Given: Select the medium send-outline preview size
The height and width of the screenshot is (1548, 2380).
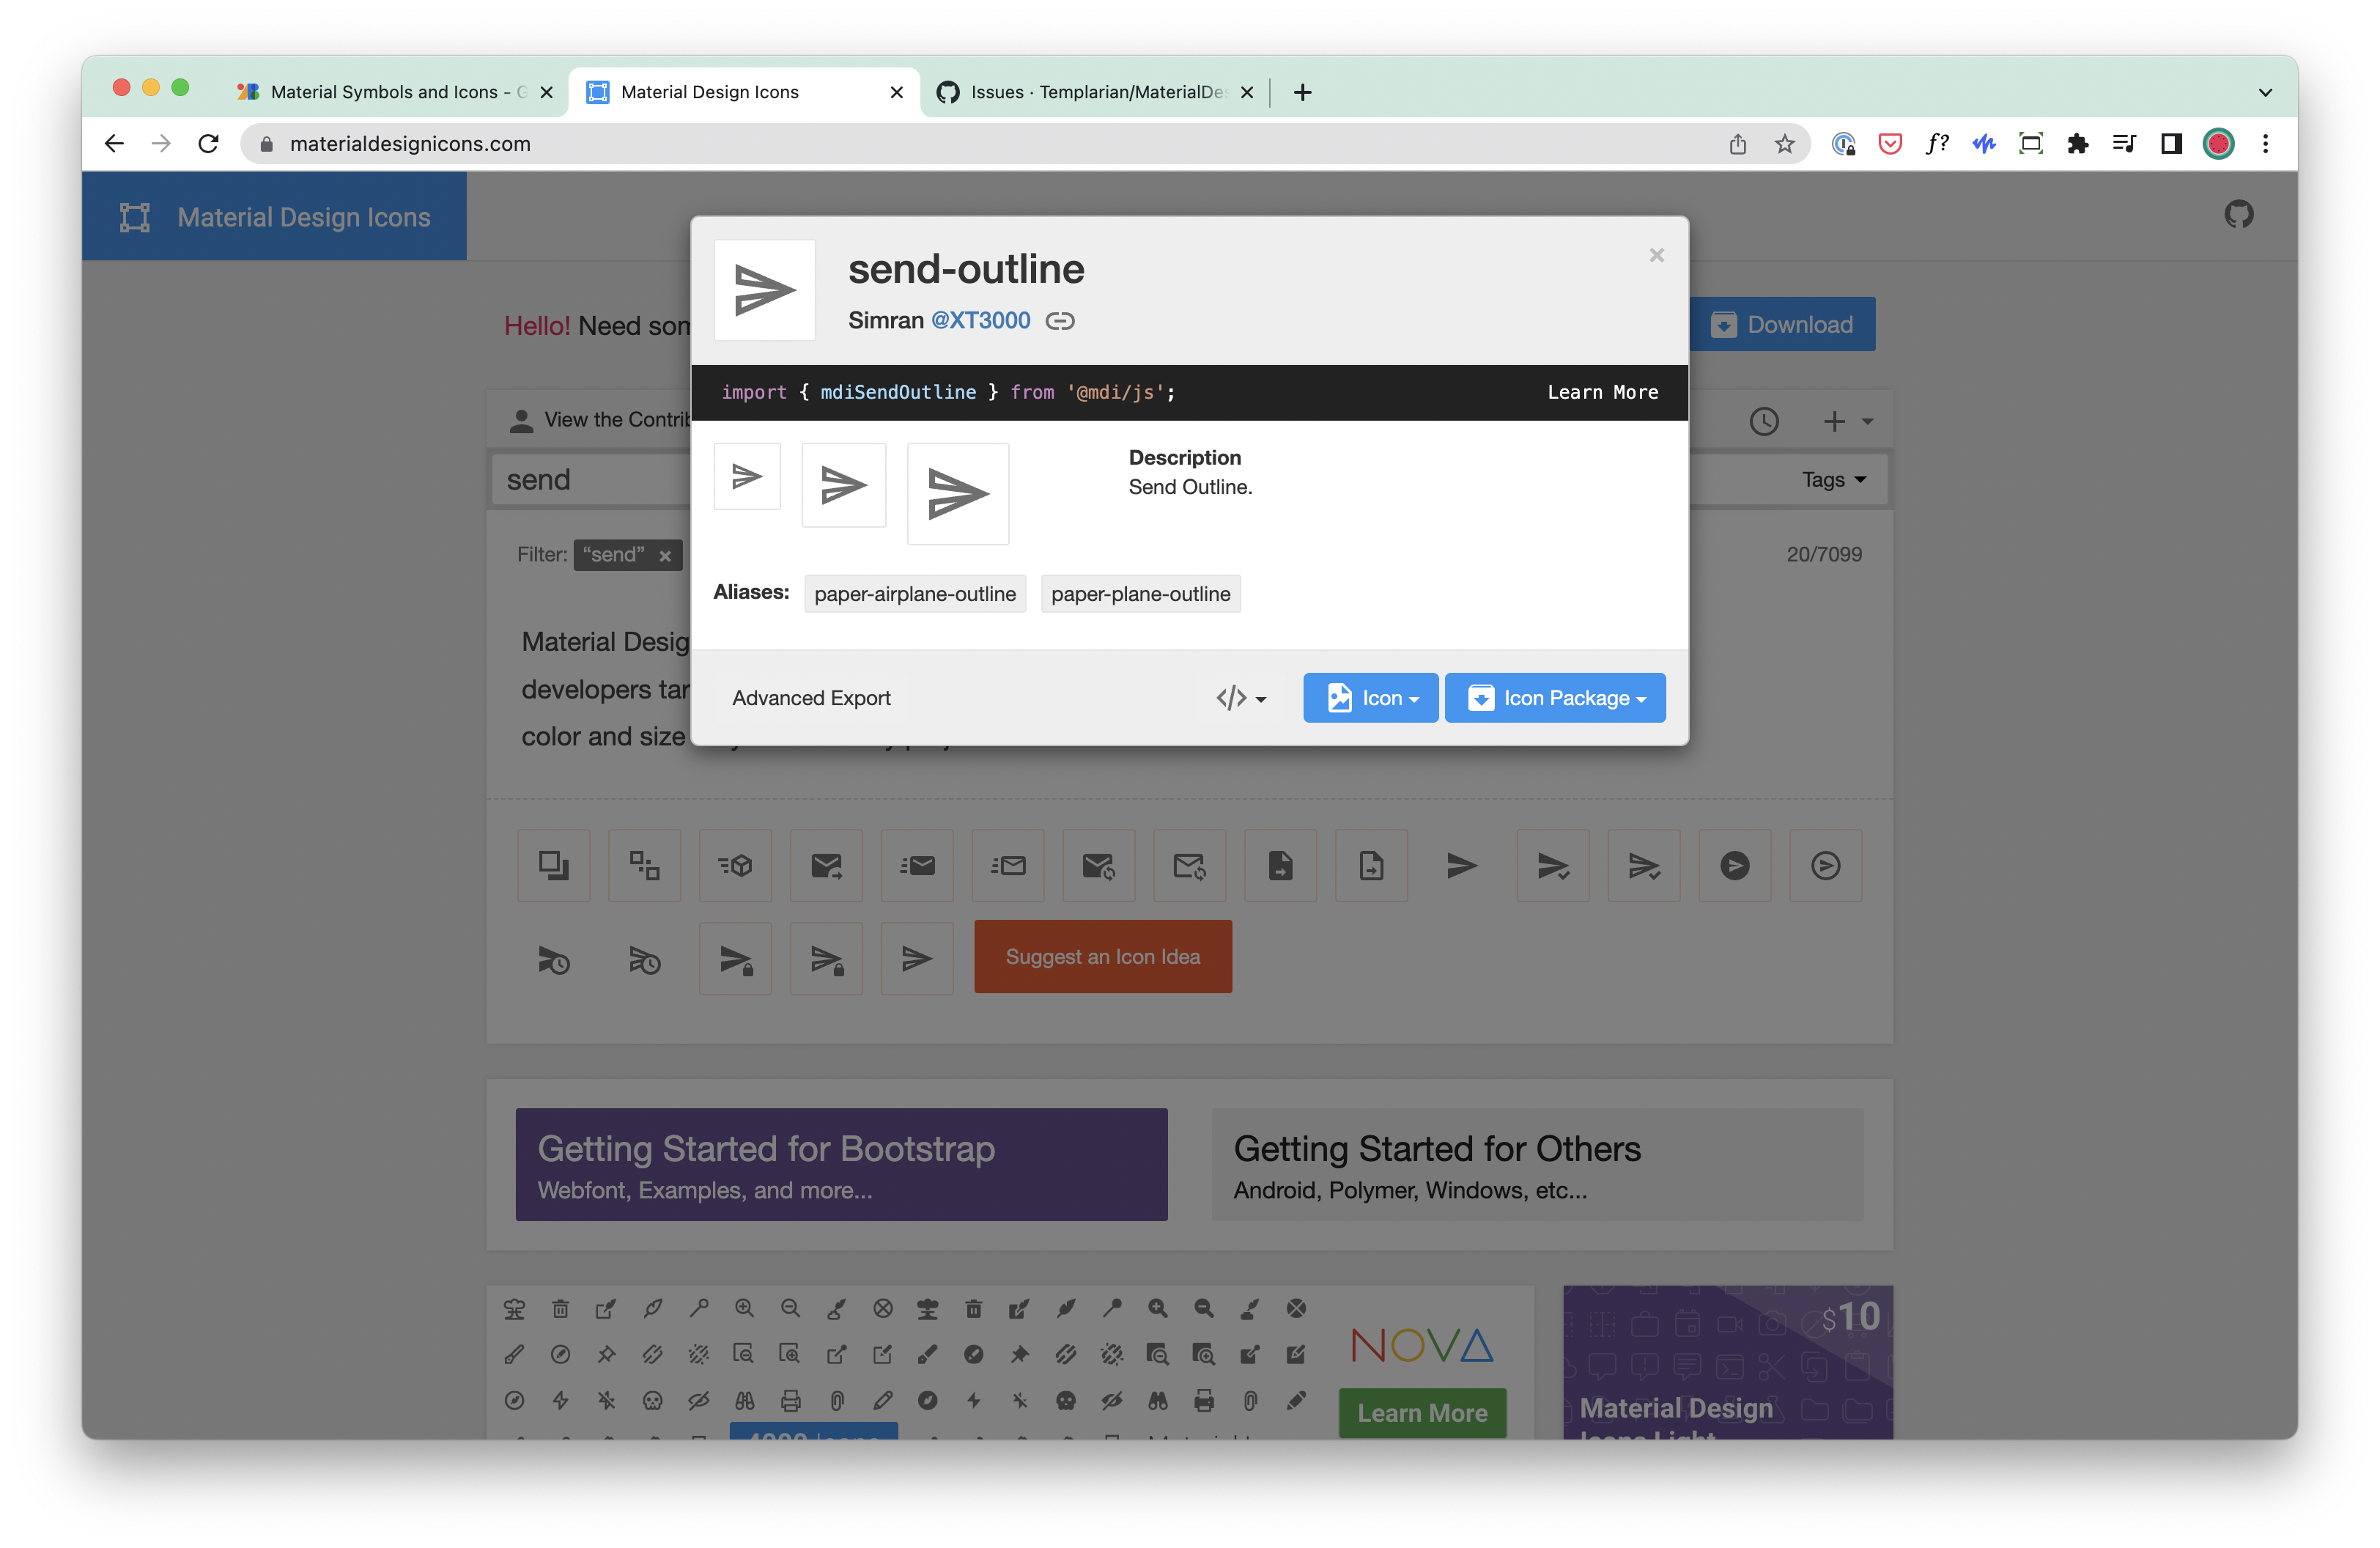Looking at the screenshot, I should tap(843, 485).
